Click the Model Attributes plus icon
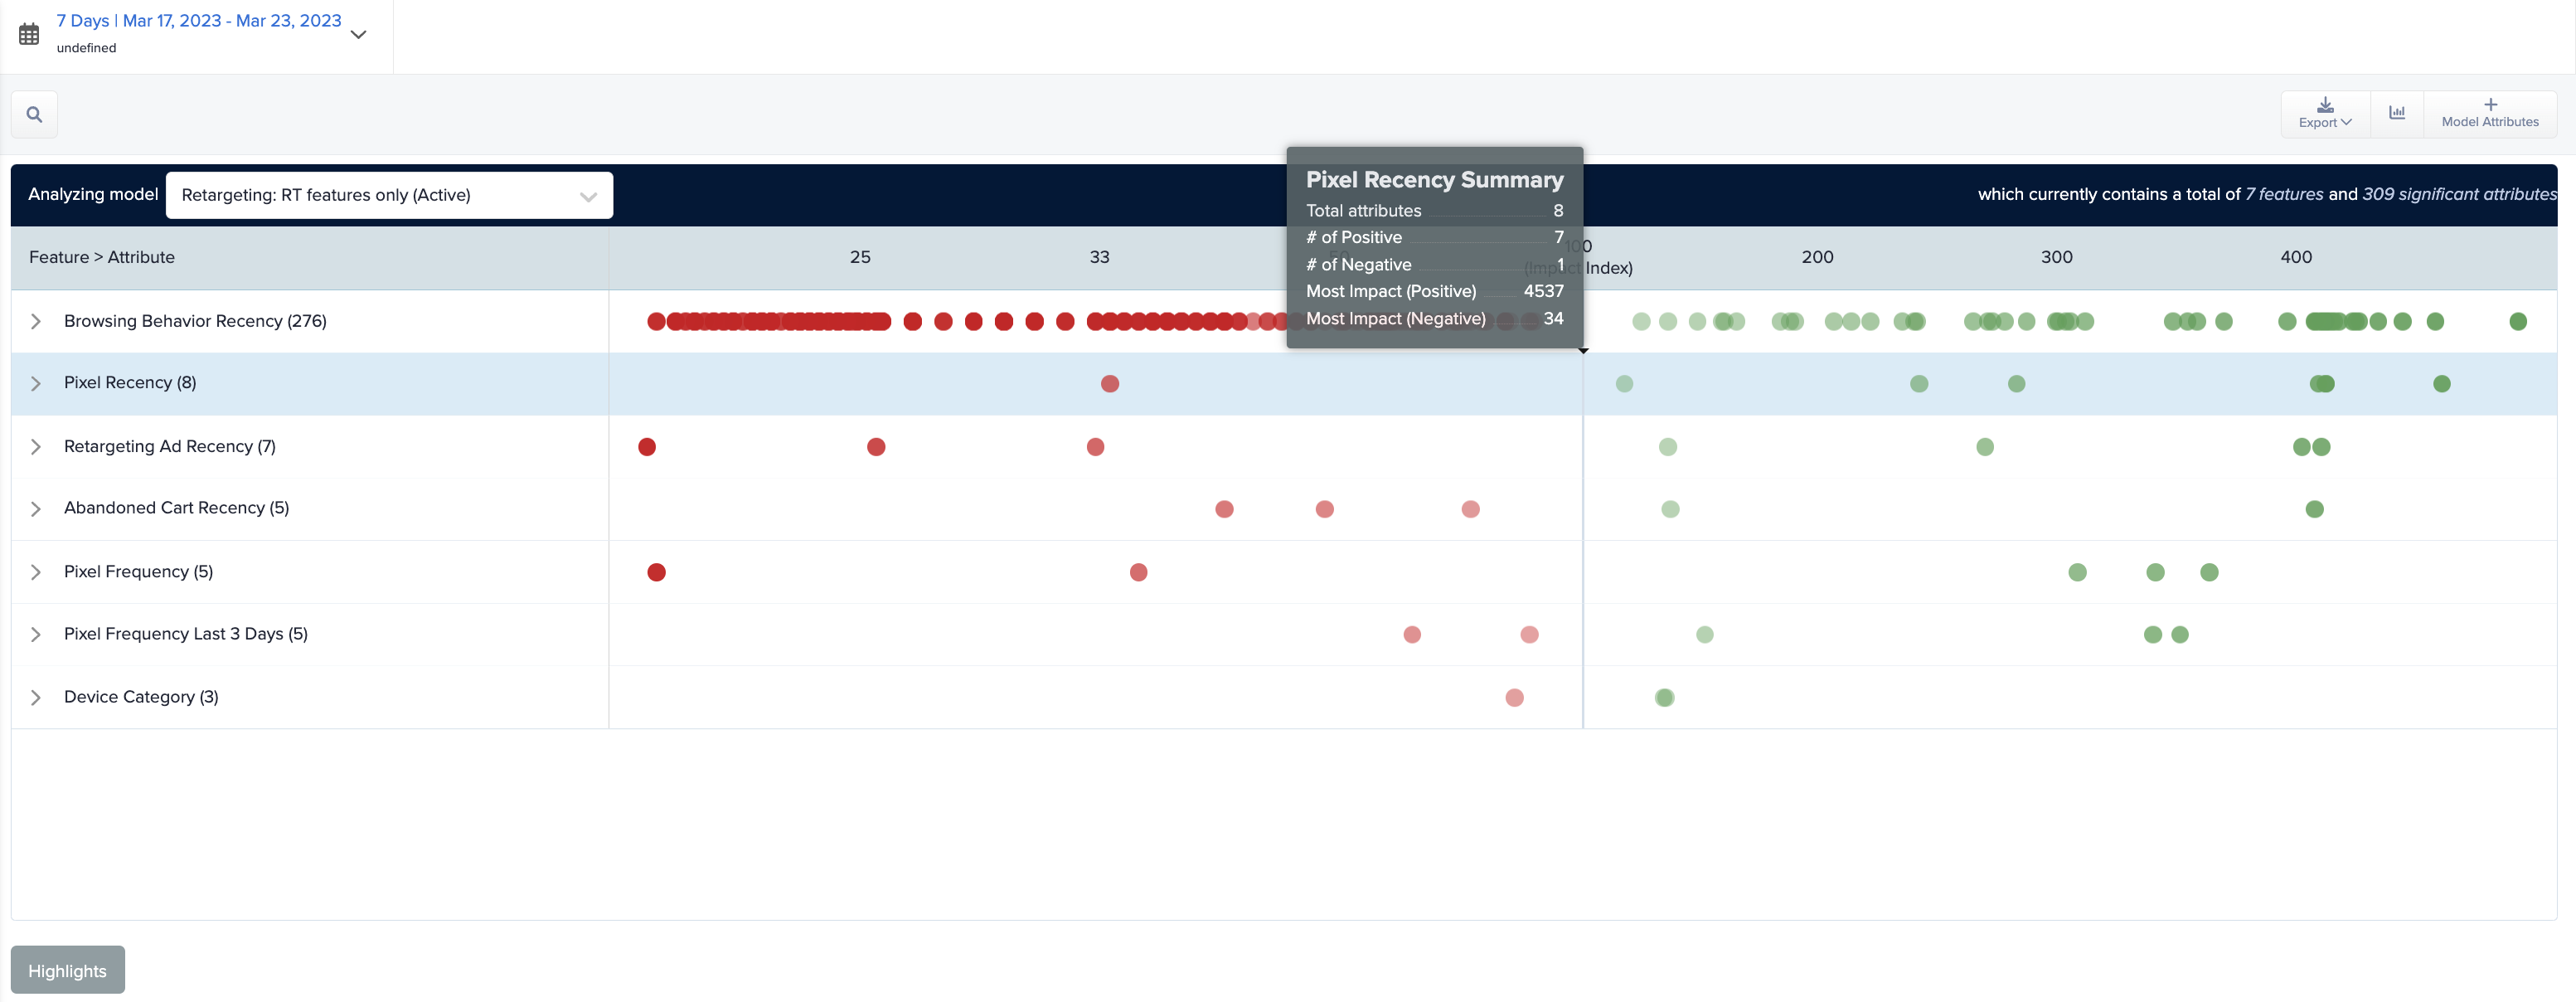The image size is (2576, 1002). (2490, 105)
